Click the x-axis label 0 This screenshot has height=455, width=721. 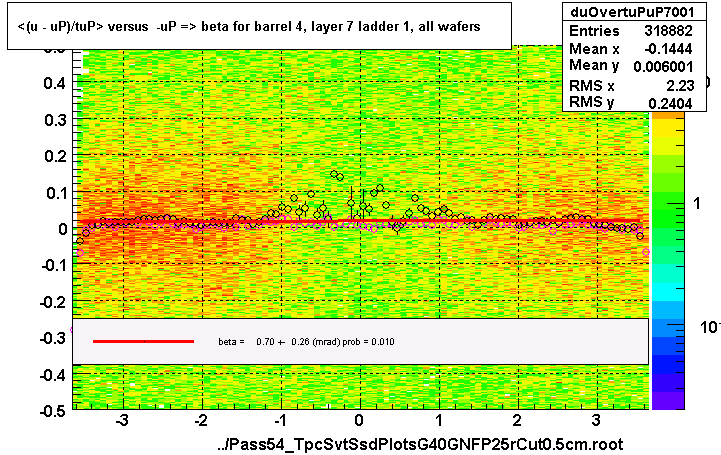coord(359,420)
